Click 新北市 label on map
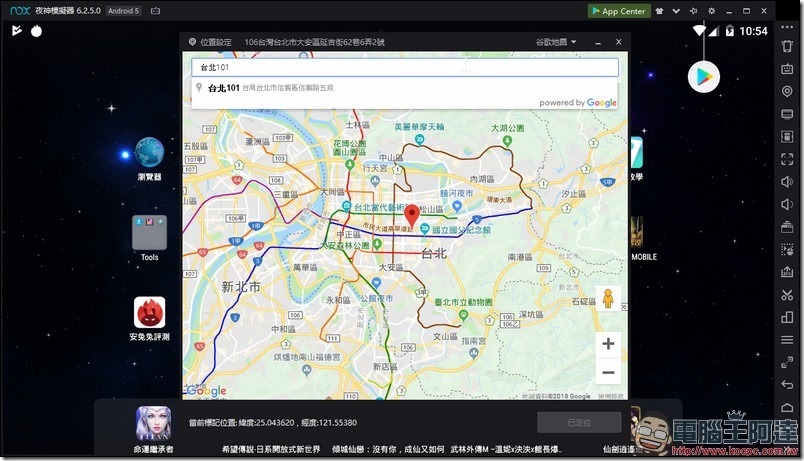This screenshot has width=804, height=461. click(241, 287)
